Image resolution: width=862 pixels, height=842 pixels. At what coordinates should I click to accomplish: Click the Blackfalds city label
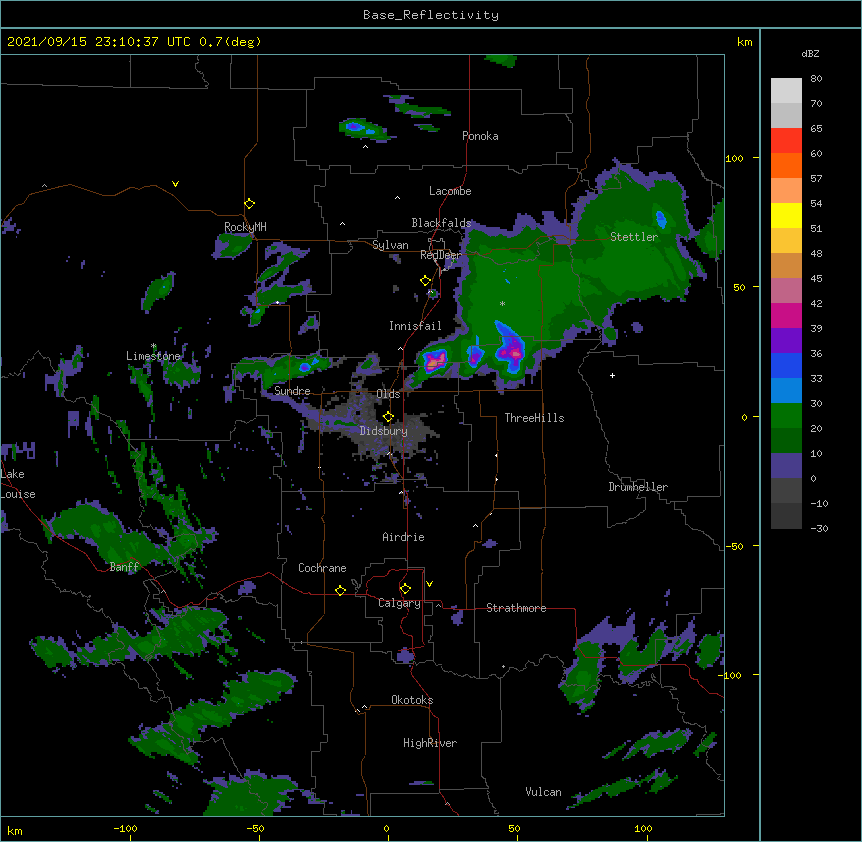click(441, 223)
